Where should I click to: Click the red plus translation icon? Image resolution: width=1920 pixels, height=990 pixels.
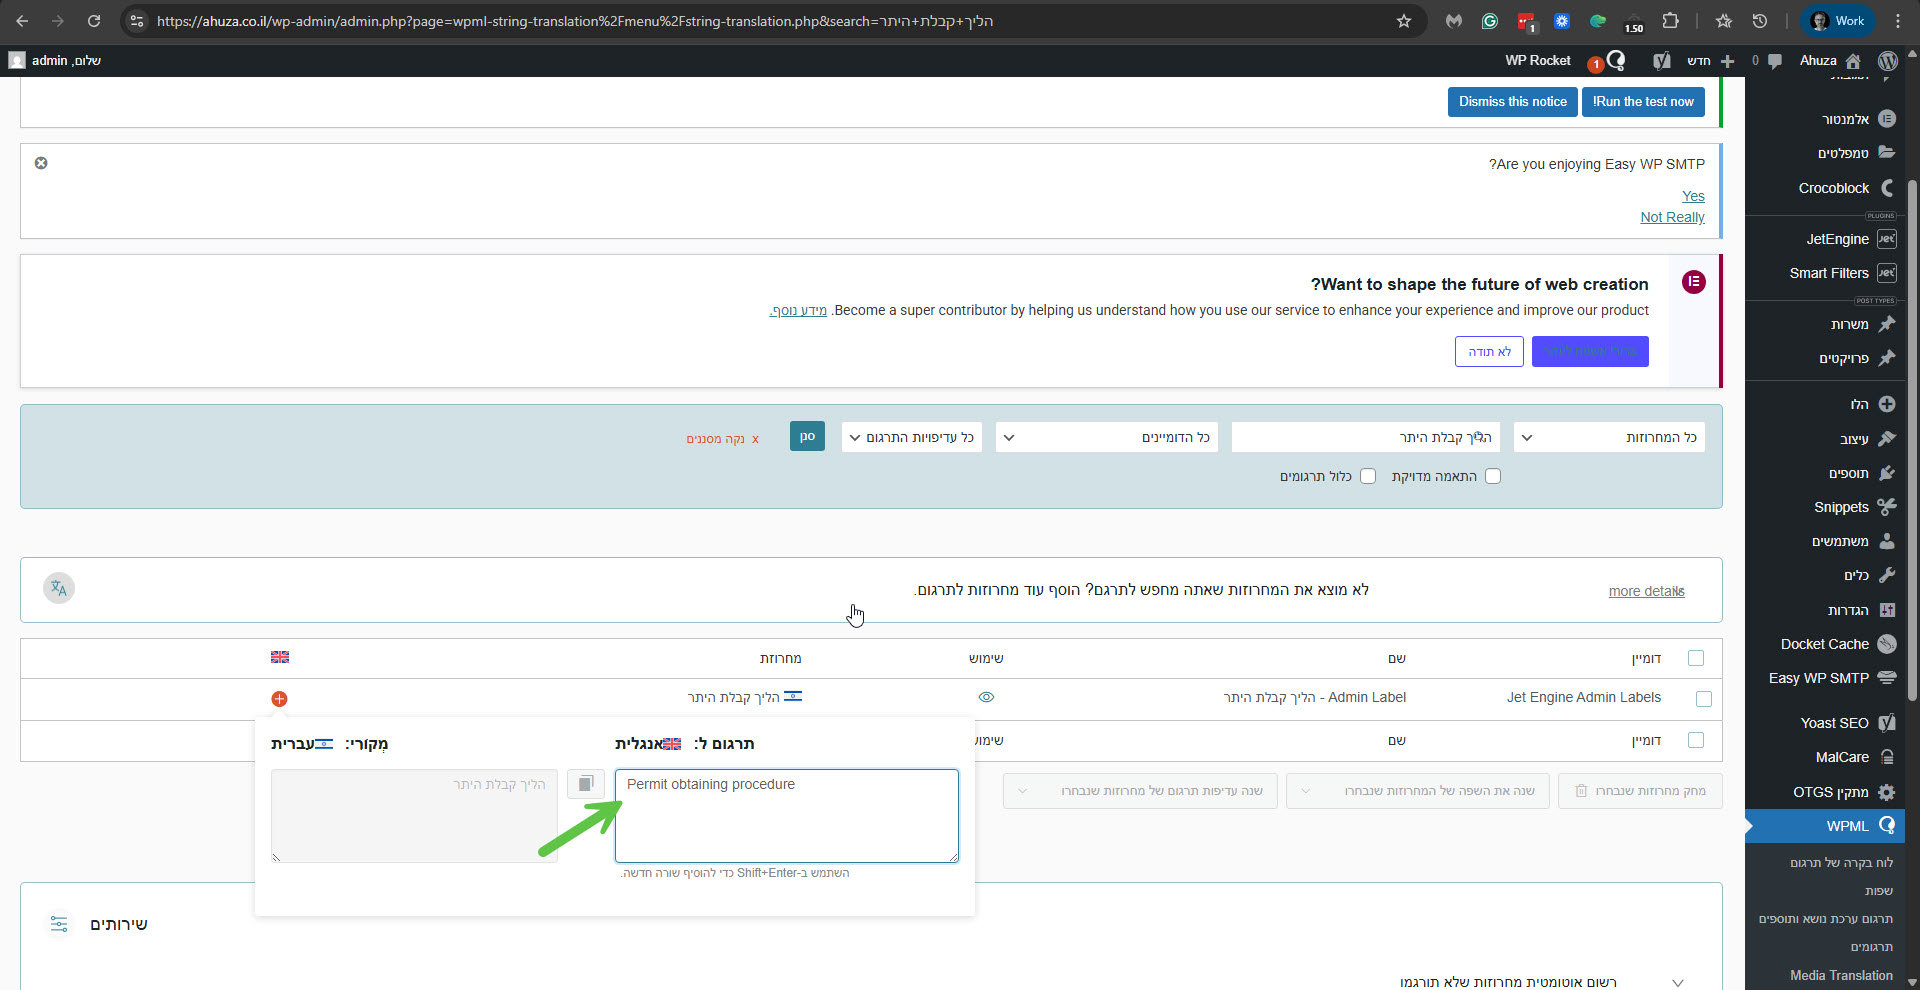click(279, 699)
